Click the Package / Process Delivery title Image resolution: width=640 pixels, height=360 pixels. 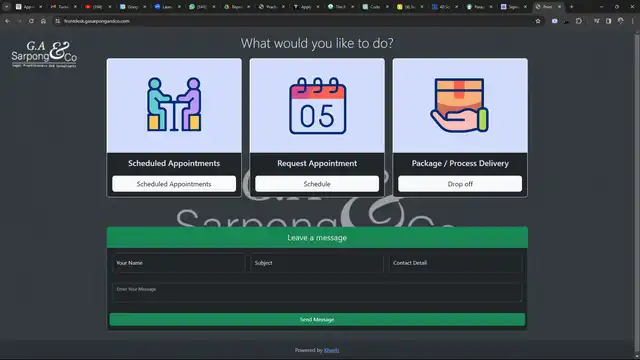click(x=460, y=163)
